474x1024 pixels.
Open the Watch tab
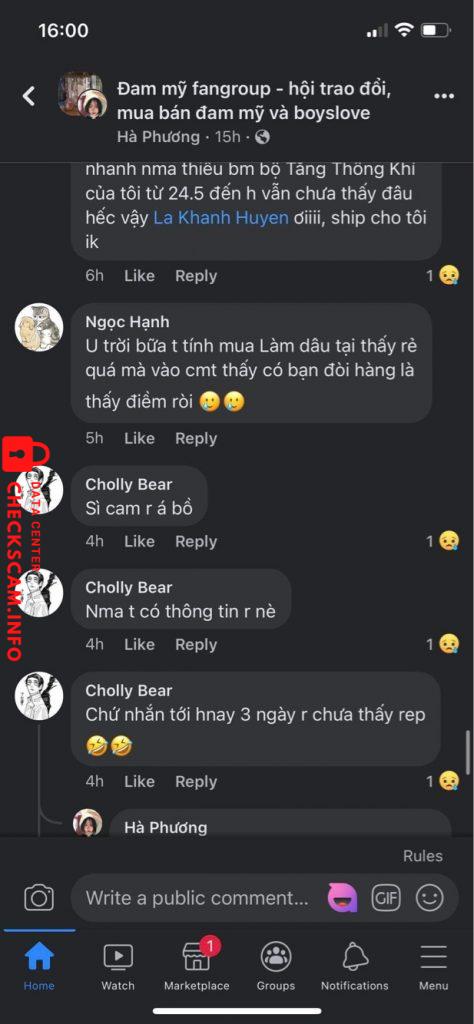tap(118, 965)
